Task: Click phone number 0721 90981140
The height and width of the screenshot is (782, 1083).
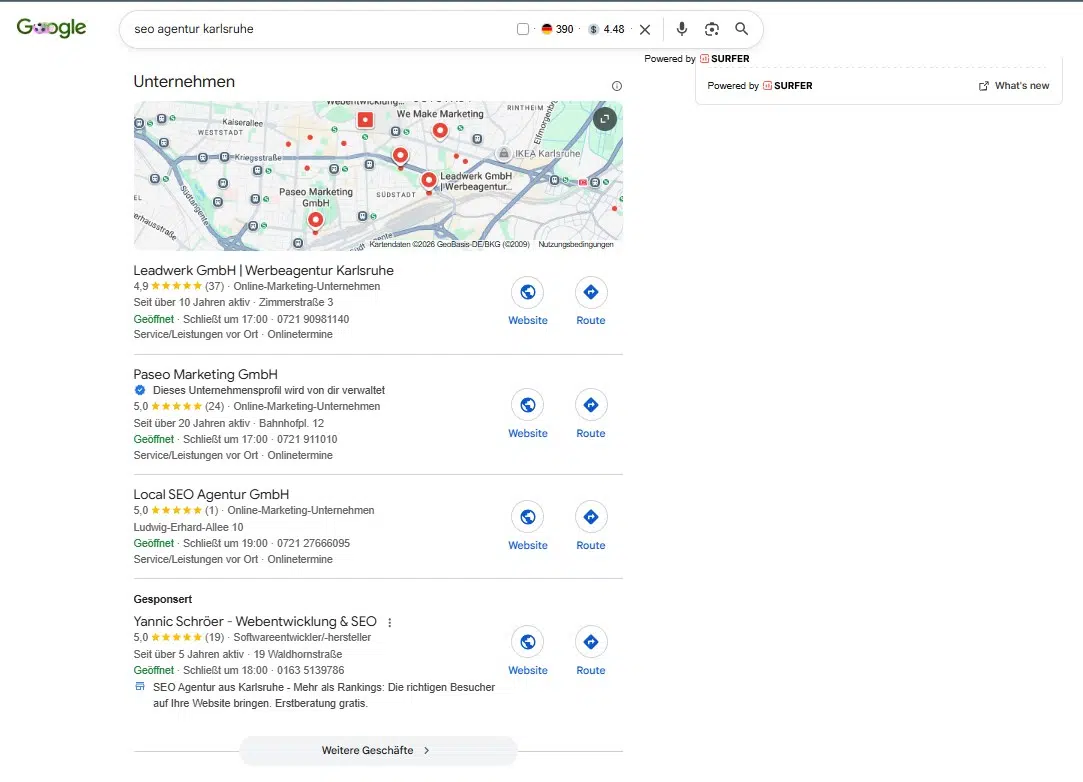Action: tap(313, 319)
